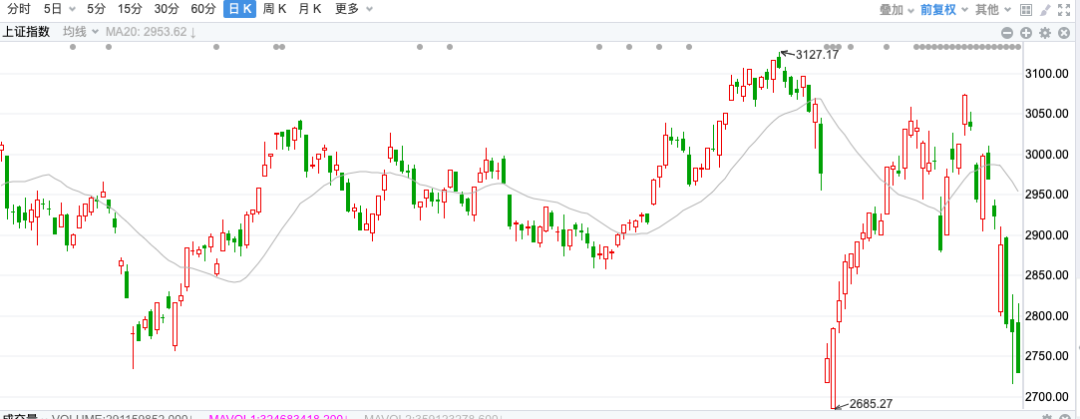1080x419 pixels.
Task: Open the 均线 indicator dropdown
Action: [81, 32]
